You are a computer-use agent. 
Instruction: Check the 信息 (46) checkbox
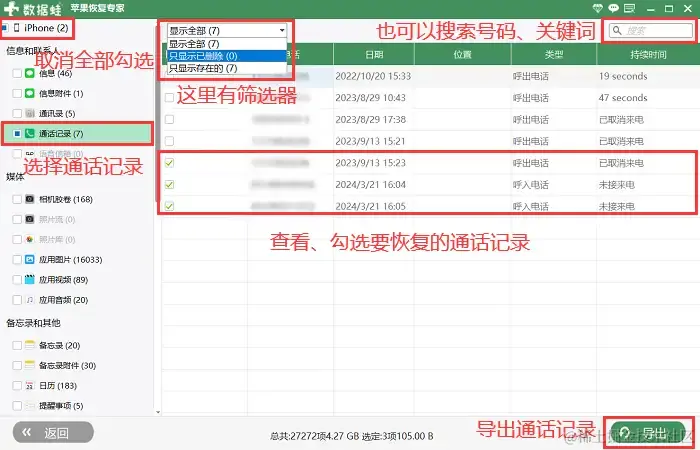(17, 73)
